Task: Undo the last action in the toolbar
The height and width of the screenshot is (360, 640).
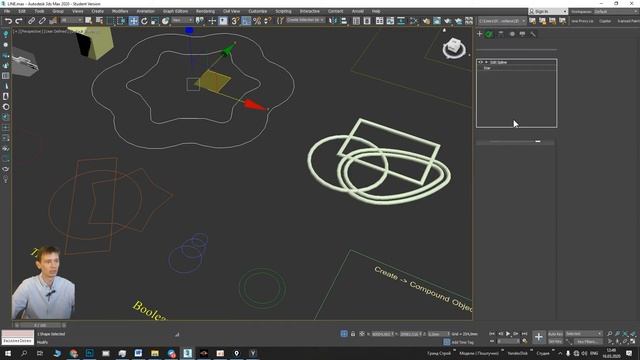Action: point(8,20)
